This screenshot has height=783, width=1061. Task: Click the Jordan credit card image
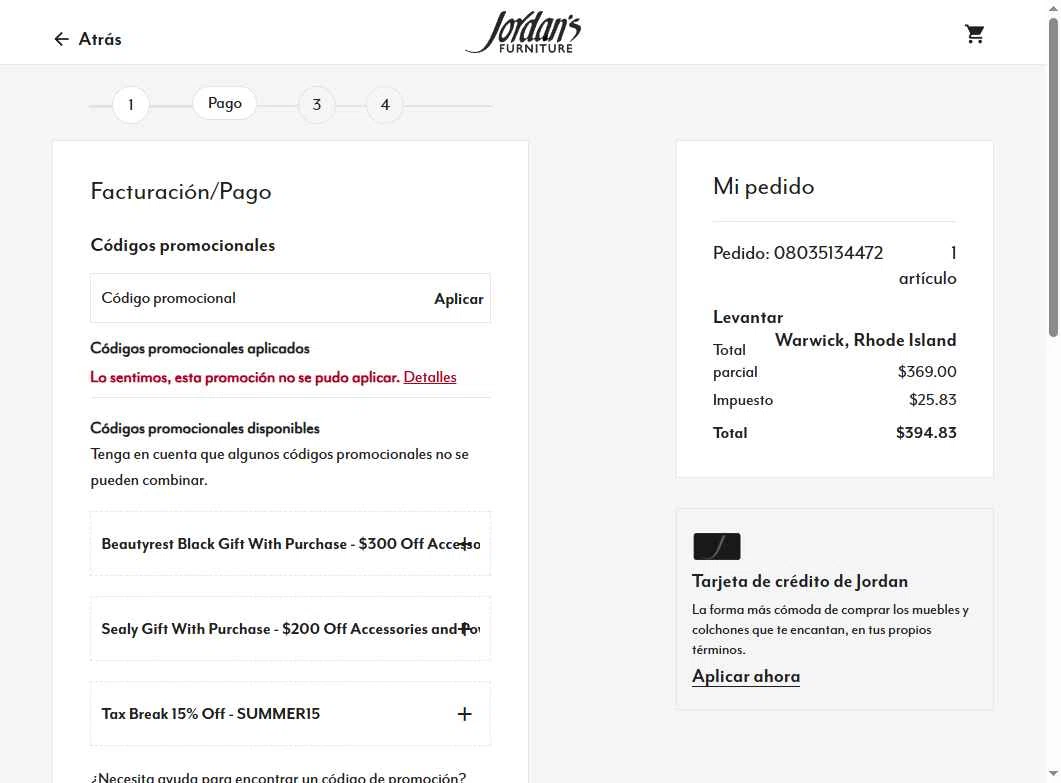717,546
